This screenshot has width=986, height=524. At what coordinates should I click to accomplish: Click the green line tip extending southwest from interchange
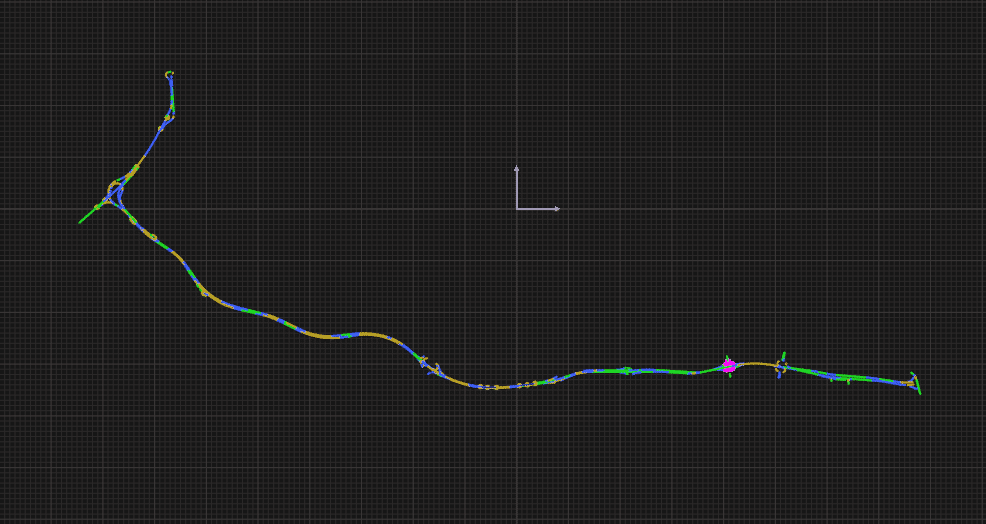point(81,221)
